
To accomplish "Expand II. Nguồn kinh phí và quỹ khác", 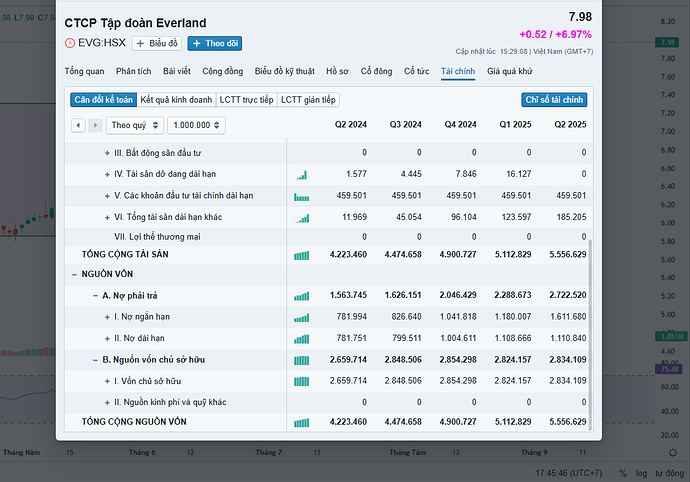I will tap(107, 402).
